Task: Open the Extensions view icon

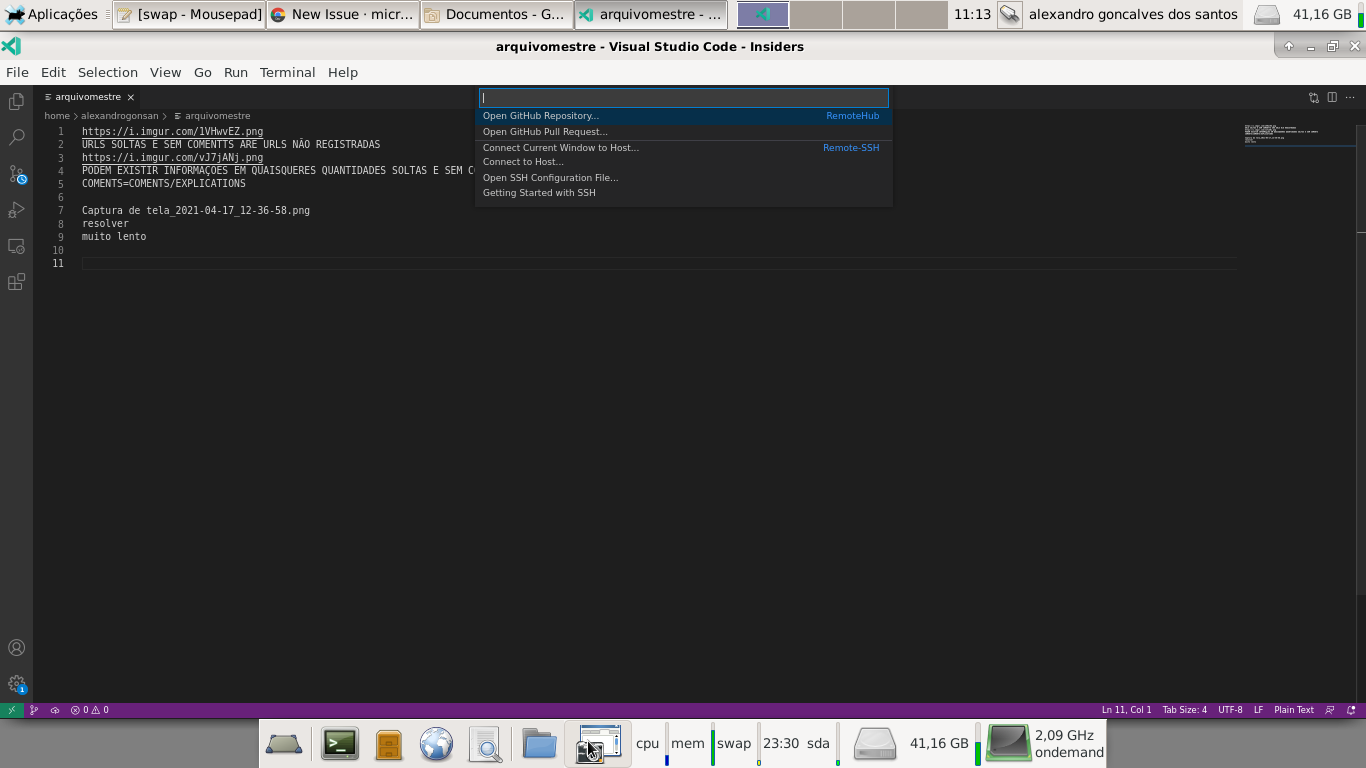Action: tap(16, 282)
